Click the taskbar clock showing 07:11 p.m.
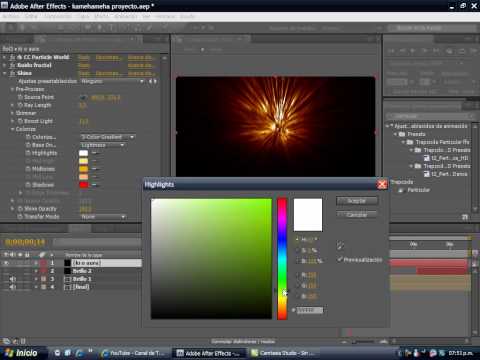The width and height of the screenshot is (480, 360). [460, 353]
